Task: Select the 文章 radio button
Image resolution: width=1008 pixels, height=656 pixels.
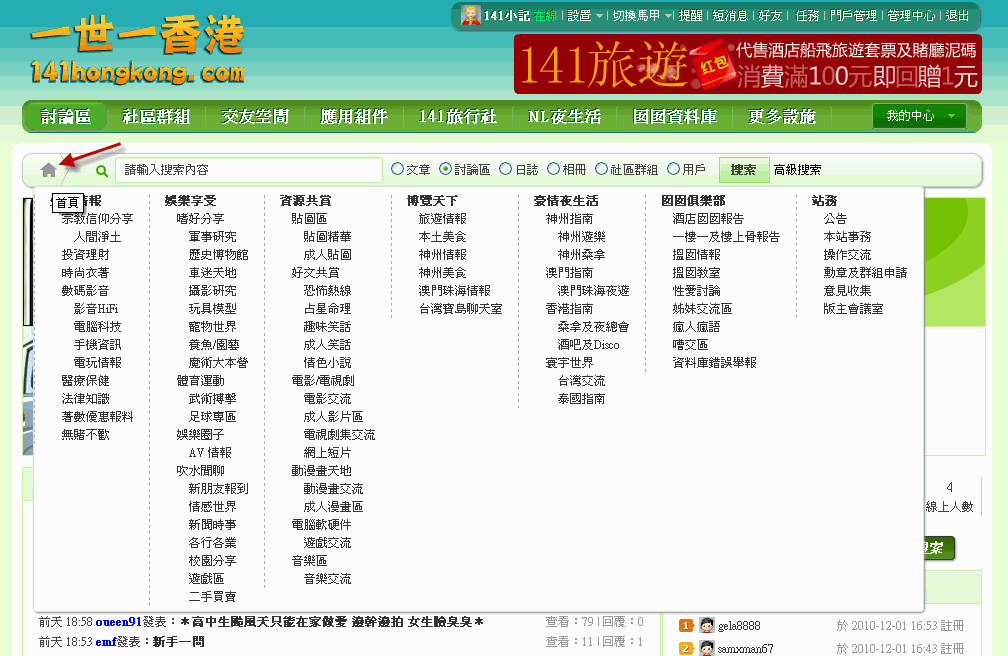Action: click(398, 170)
